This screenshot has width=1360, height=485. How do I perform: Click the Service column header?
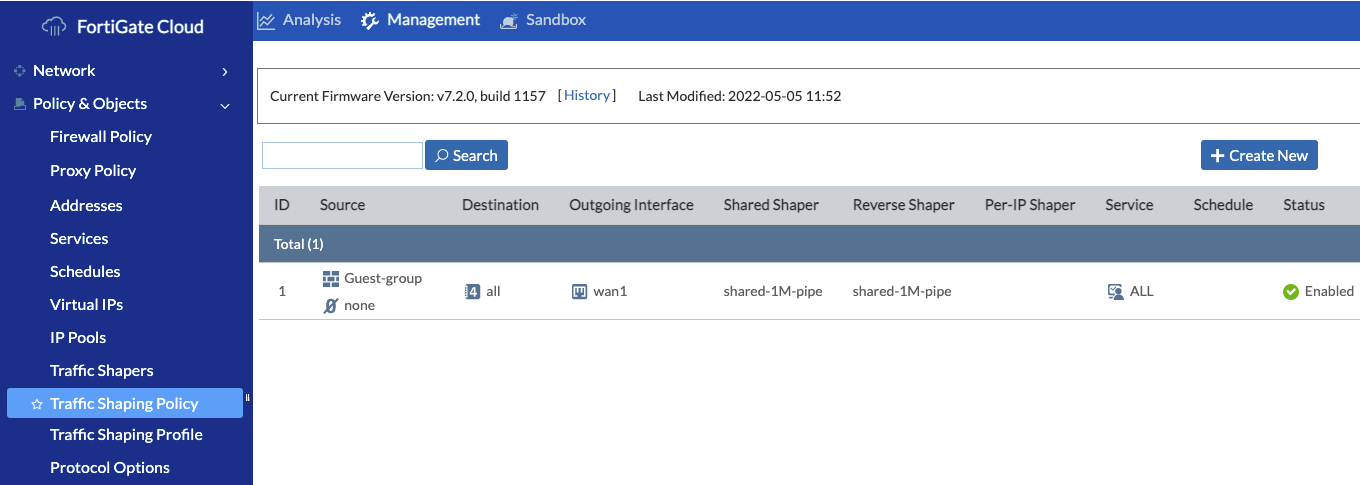(x=1129, y=205)
